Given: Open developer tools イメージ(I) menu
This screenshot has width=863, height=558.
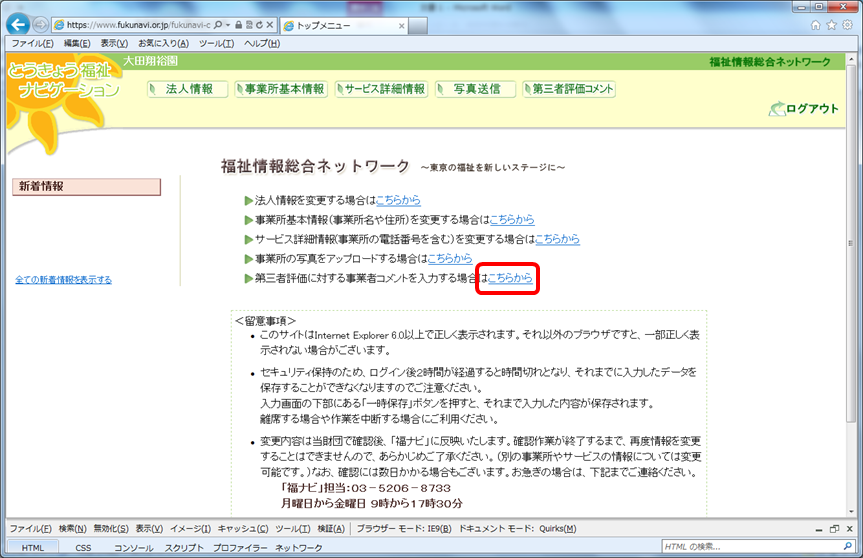Looking at the screenshot, I should [x=190, y=528].
